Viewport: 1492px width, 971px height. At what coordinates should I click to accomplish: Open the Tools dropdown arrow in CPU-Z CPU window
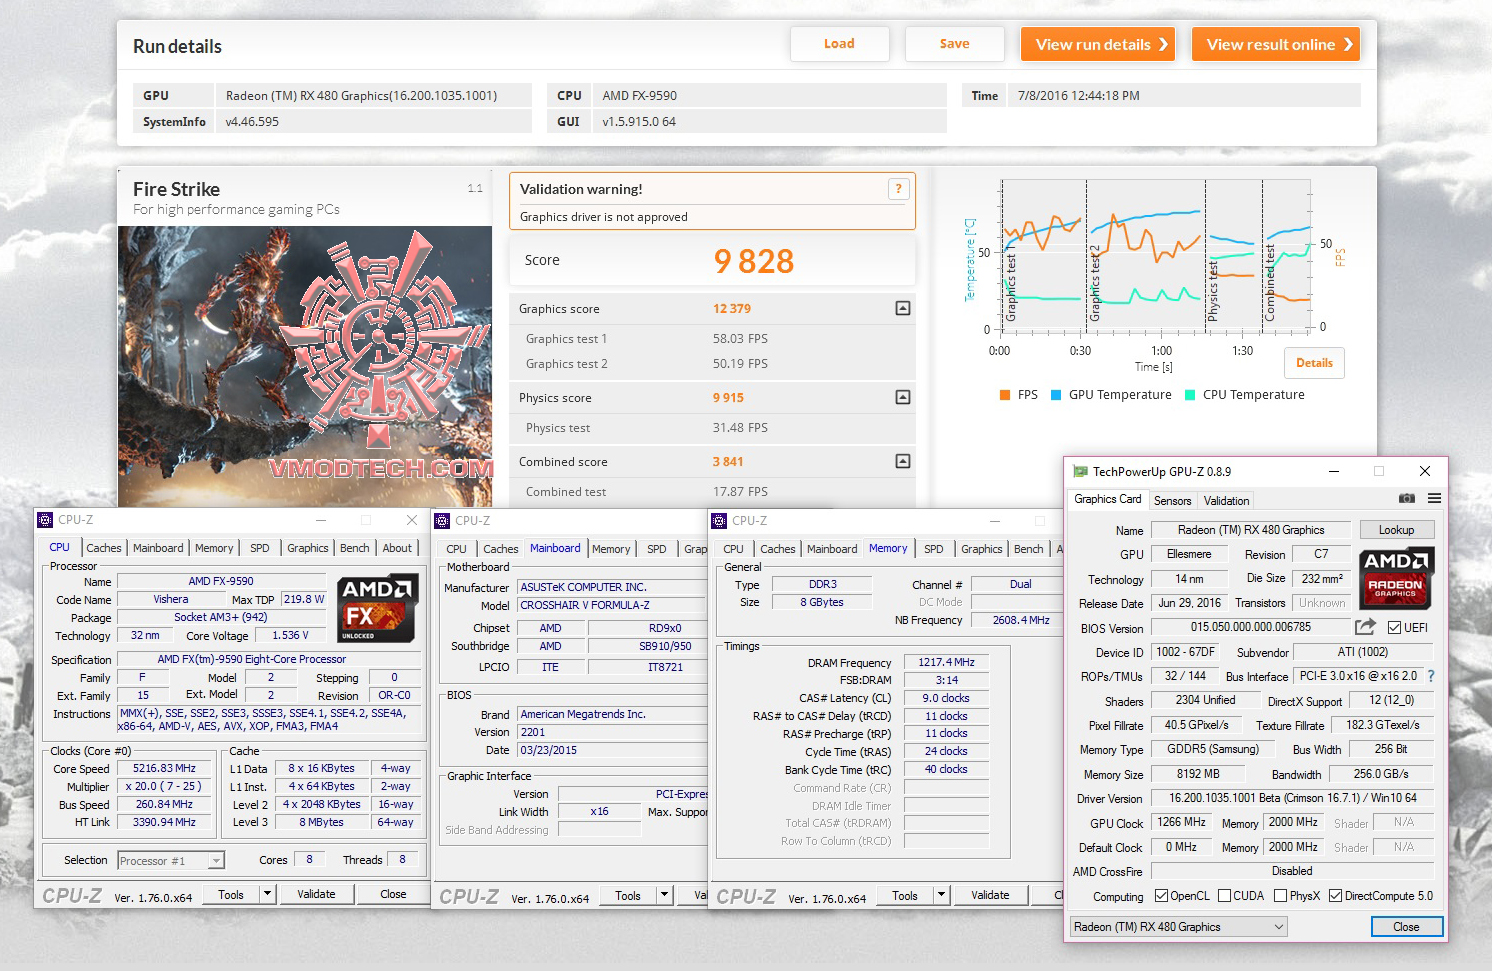[x=267, y=894]
